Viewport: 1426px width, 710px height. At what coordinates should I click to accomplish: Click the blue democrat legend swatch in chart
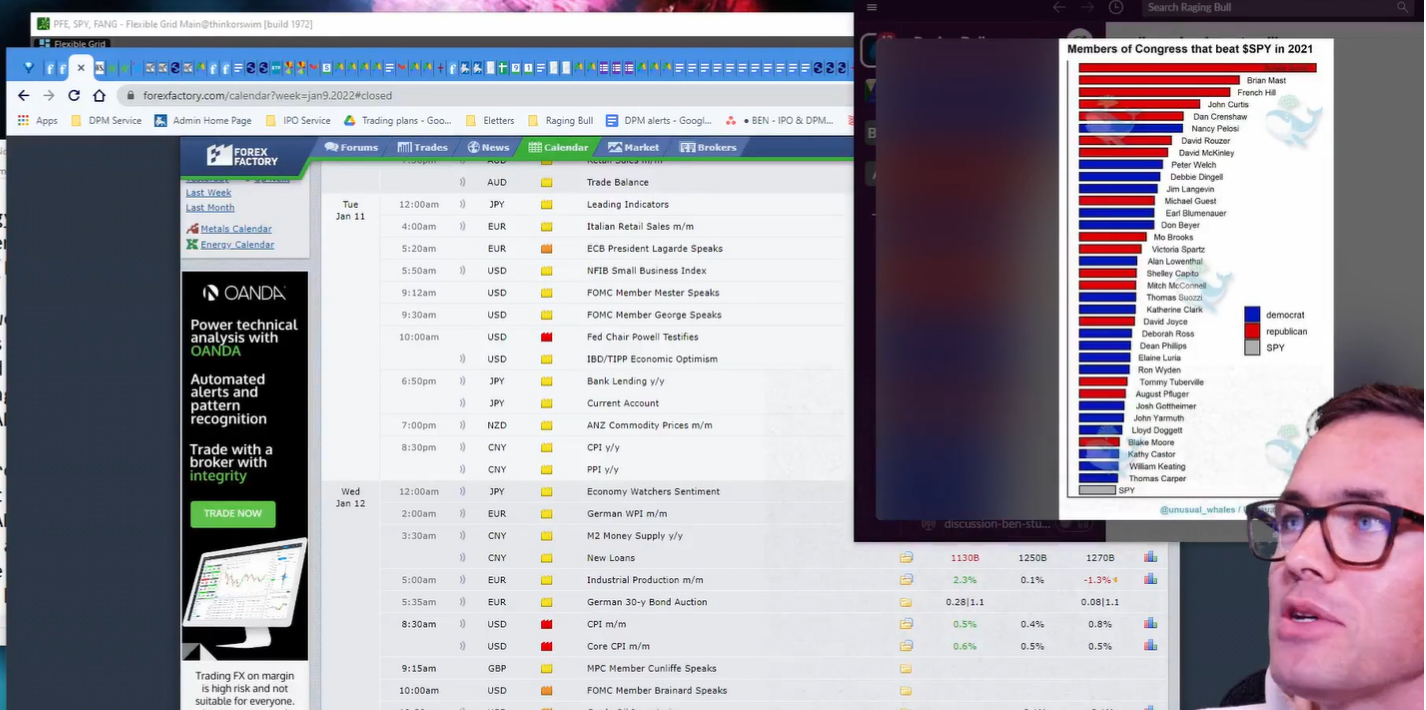[x=1252, y=315]
